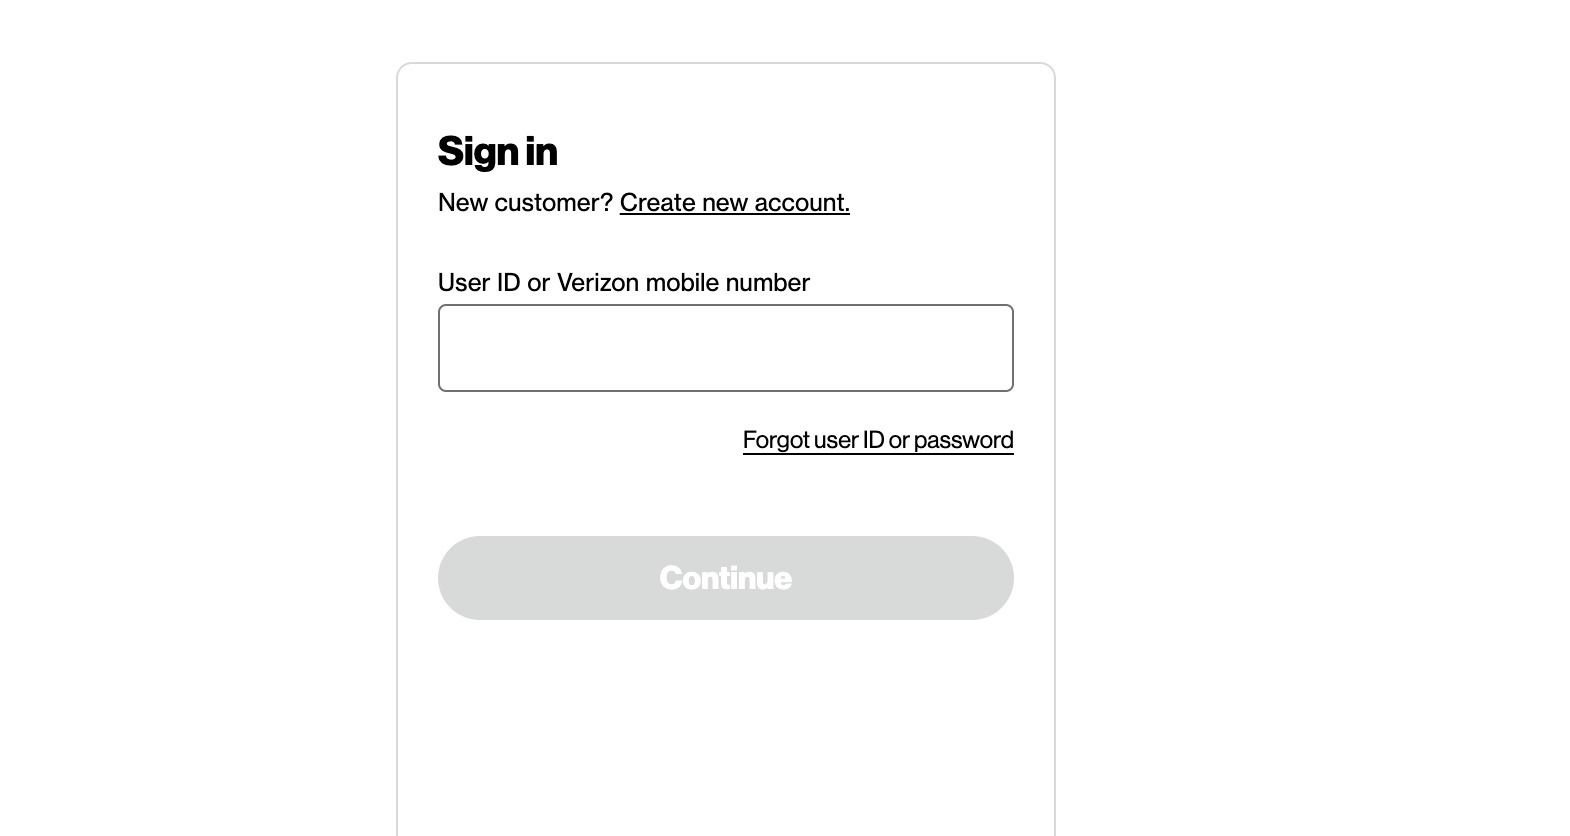1570x836 pixels.
Task: Click the label above the text input
Action: click(623, 283)
